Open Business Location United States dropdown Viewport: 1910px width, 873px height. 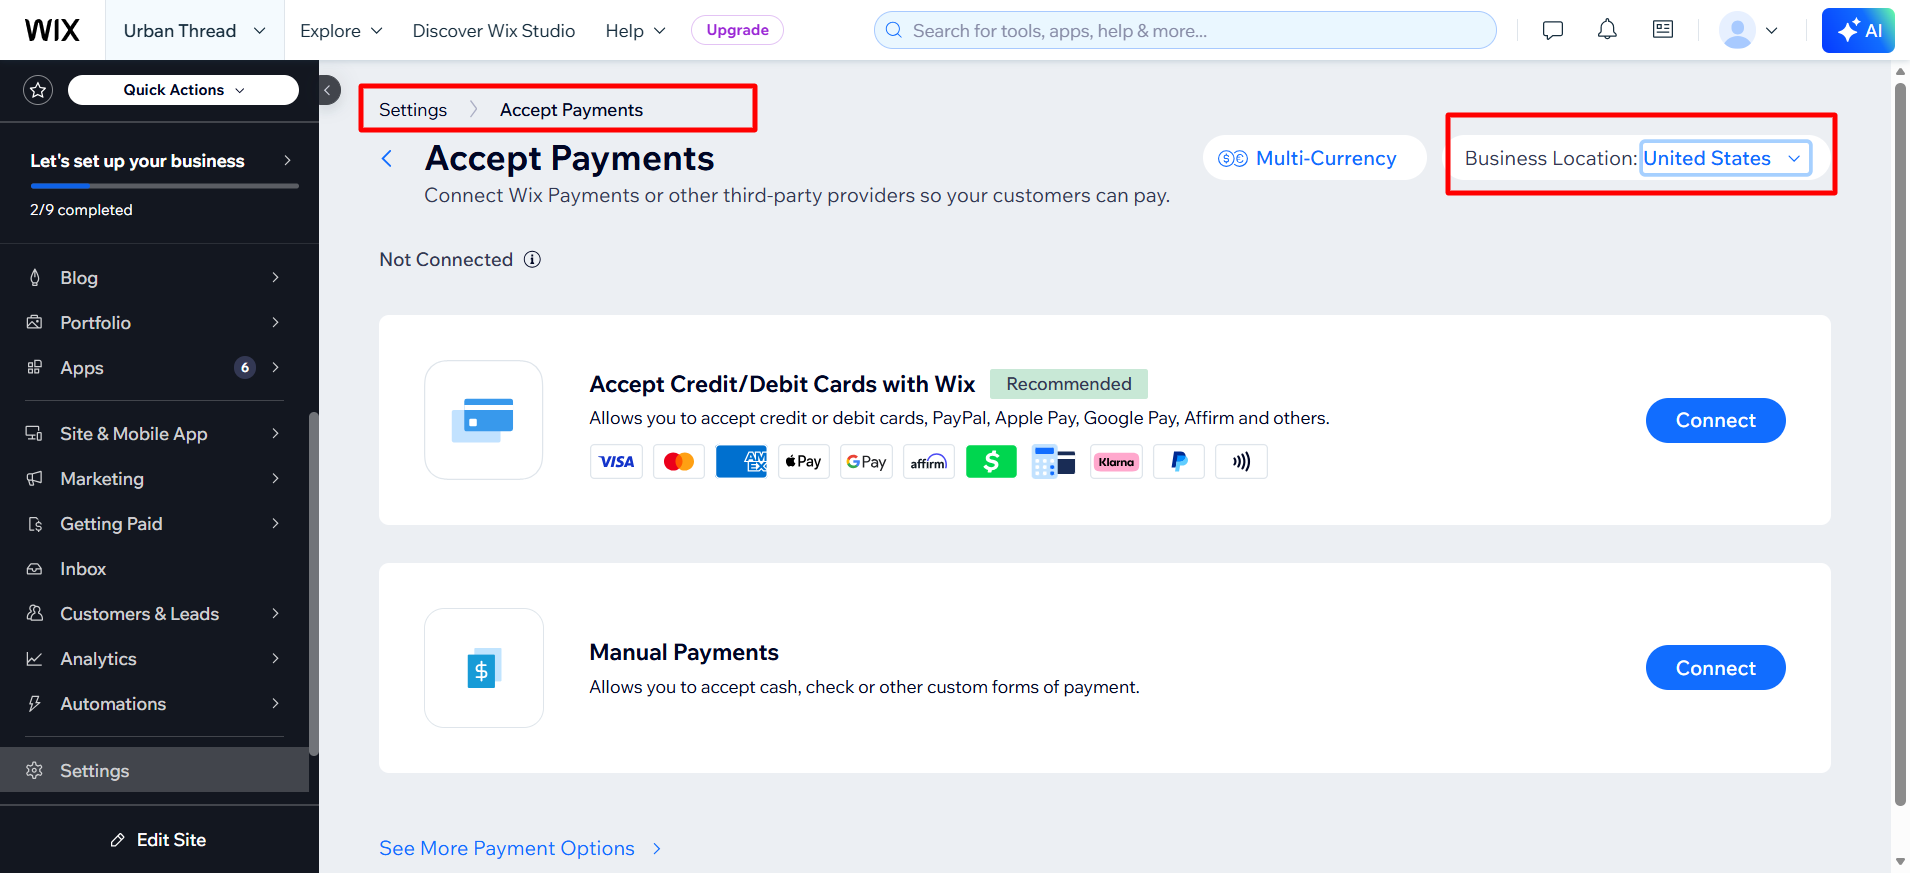coord(1726,158)
